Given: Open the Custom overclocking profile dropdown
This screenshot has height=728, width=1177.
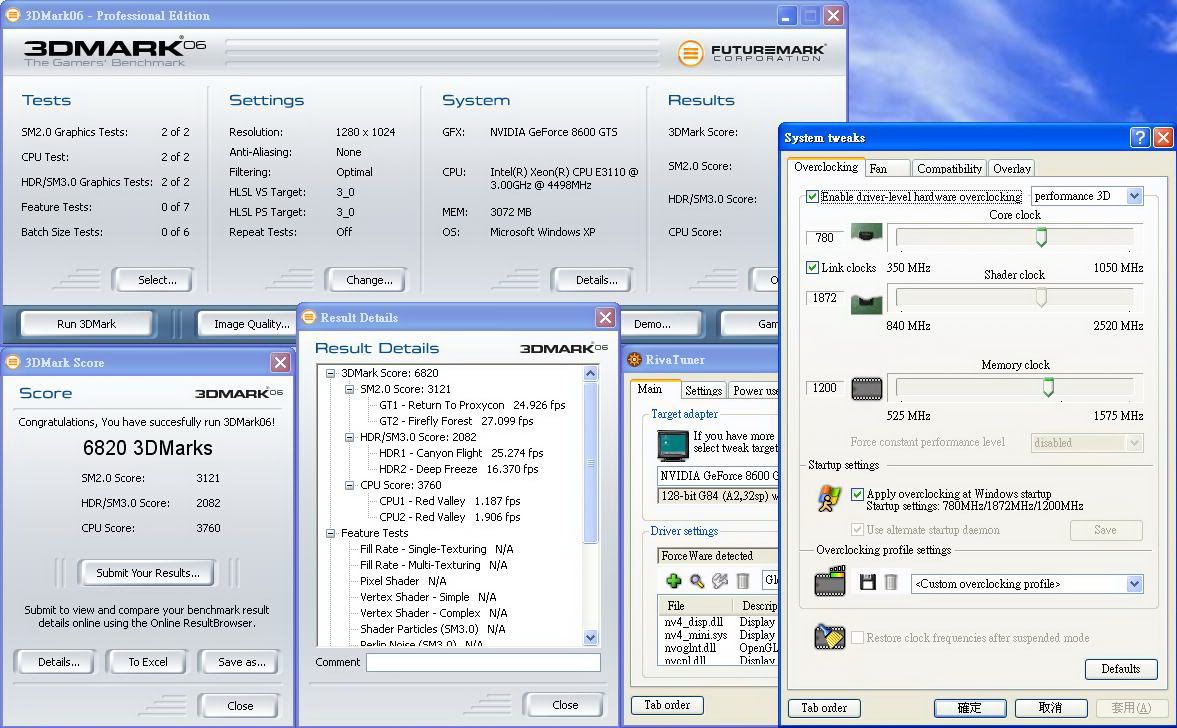Looking at the screenshot, I should pyautogui.click(x=1134, y=584).
